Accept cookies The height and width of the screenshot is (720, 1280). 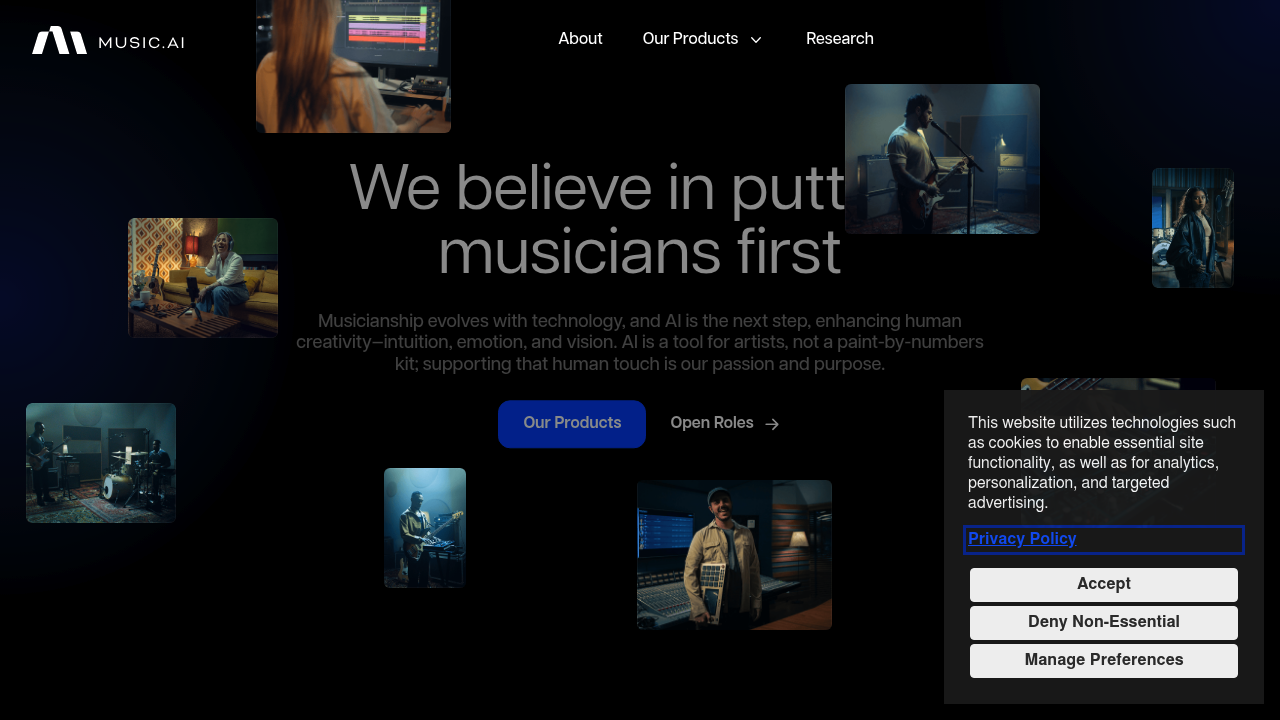pyautogui.click(x=1104, y=584)
